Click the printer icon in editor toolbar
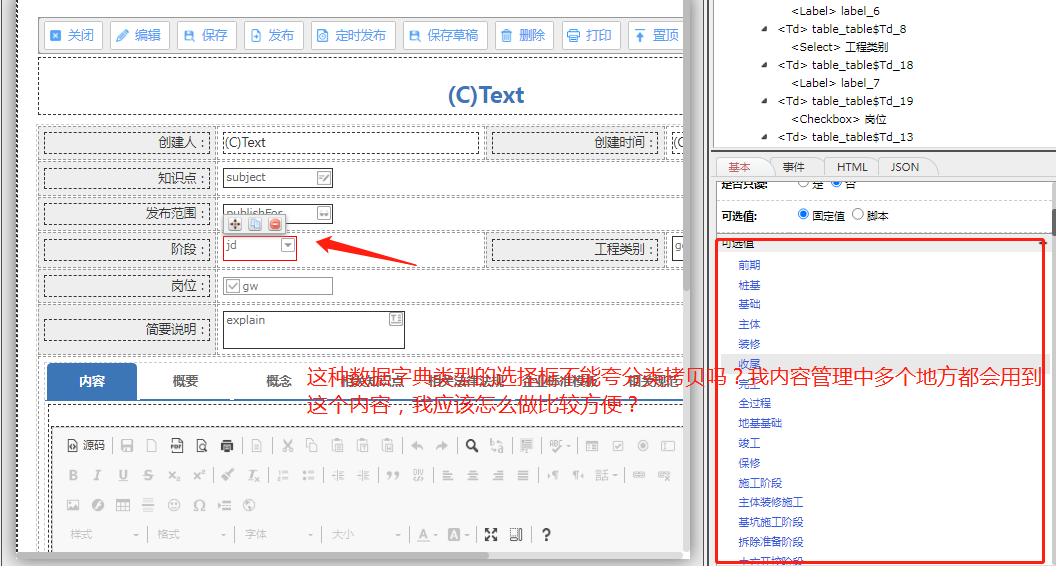Viewport: 1056px width, 566px height. (227, 445)
